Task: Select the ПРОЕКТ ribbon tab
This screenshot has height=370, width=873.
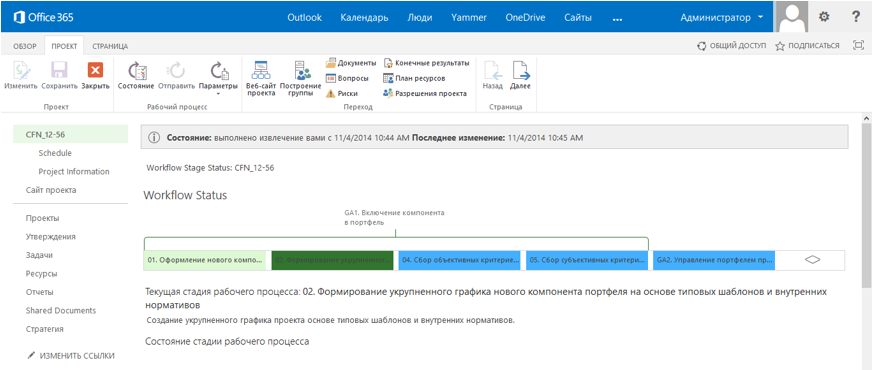Action: (64, 46)
